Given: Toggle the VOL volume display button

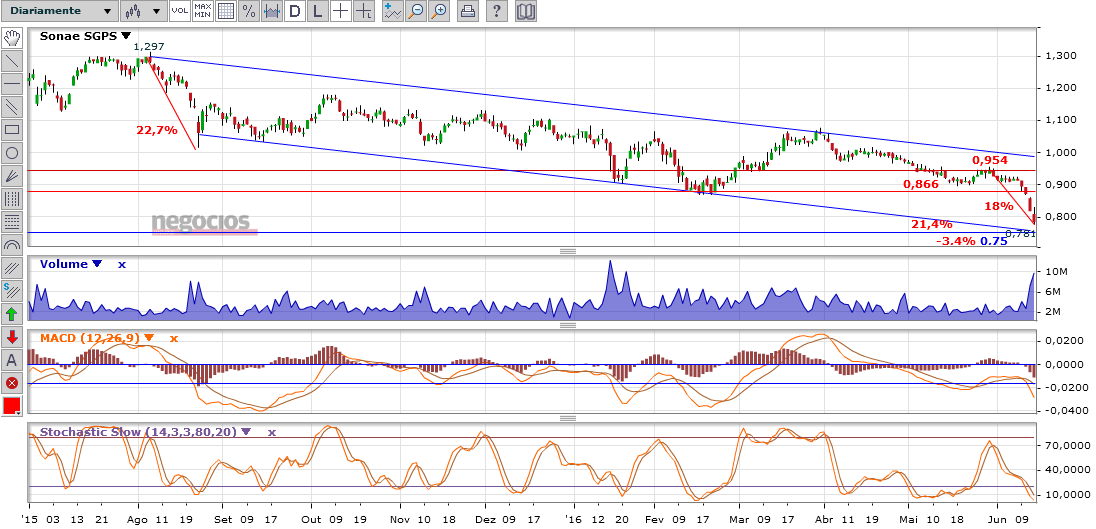Looking at the screenshot, I should pyautogui.click(x=179, y=11).
